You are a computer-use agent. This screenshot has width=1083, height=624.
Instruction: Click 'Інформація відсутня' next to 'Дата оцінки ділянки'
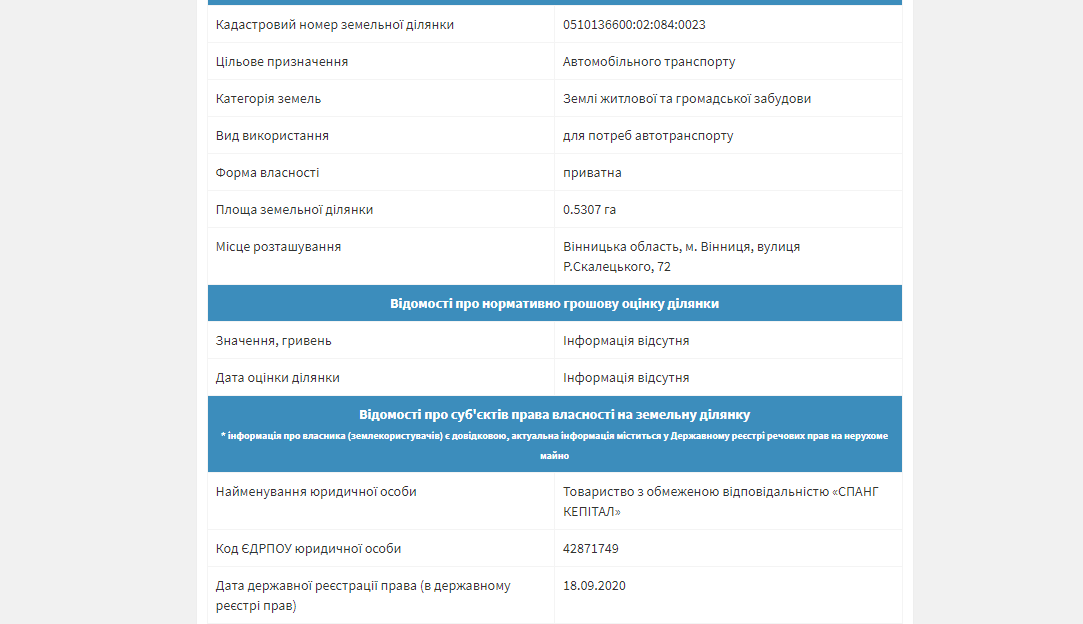[626, 378]
